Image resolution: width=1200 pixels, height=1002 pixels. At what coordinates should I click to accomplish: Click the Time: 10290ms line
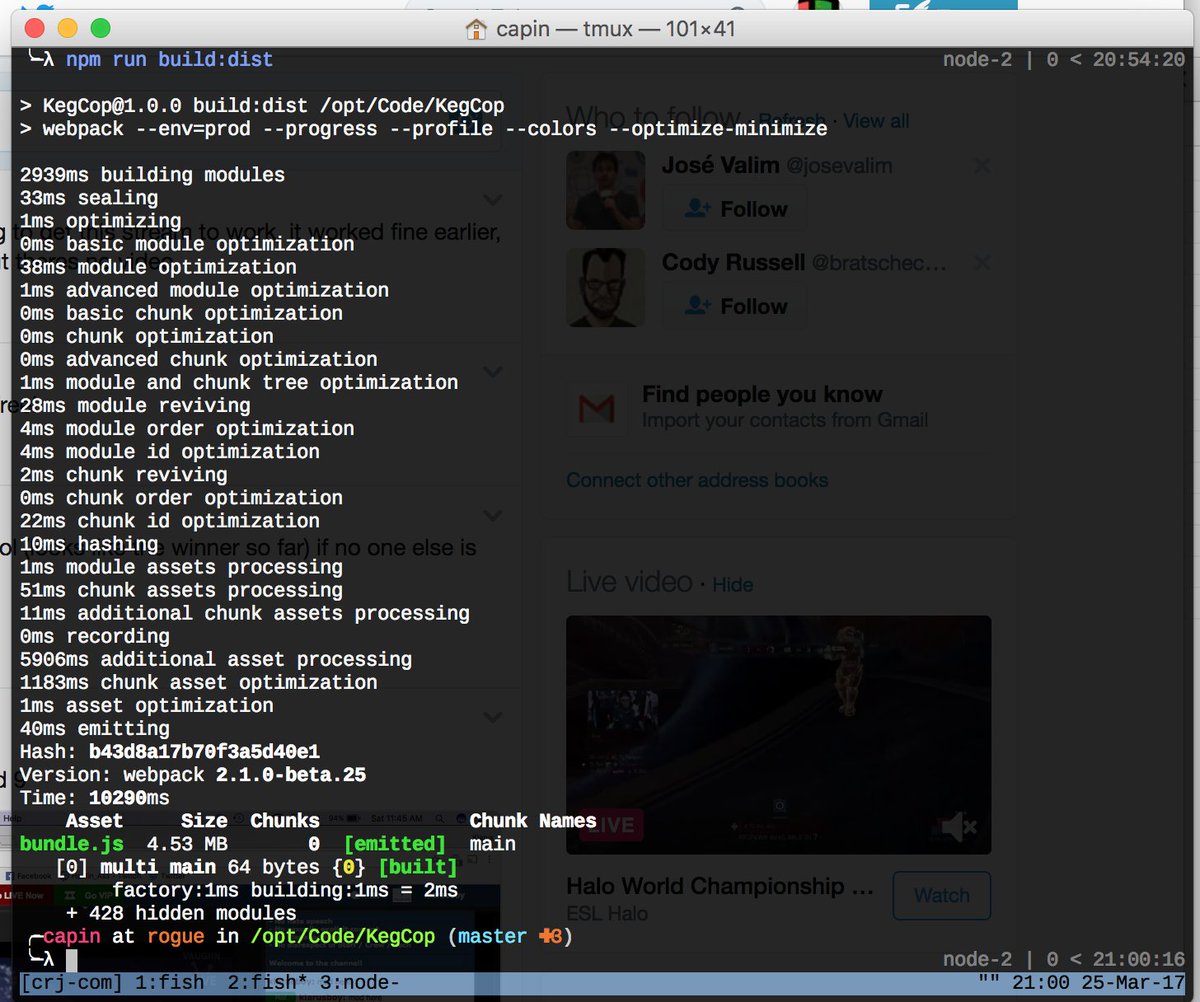(95, 797)
